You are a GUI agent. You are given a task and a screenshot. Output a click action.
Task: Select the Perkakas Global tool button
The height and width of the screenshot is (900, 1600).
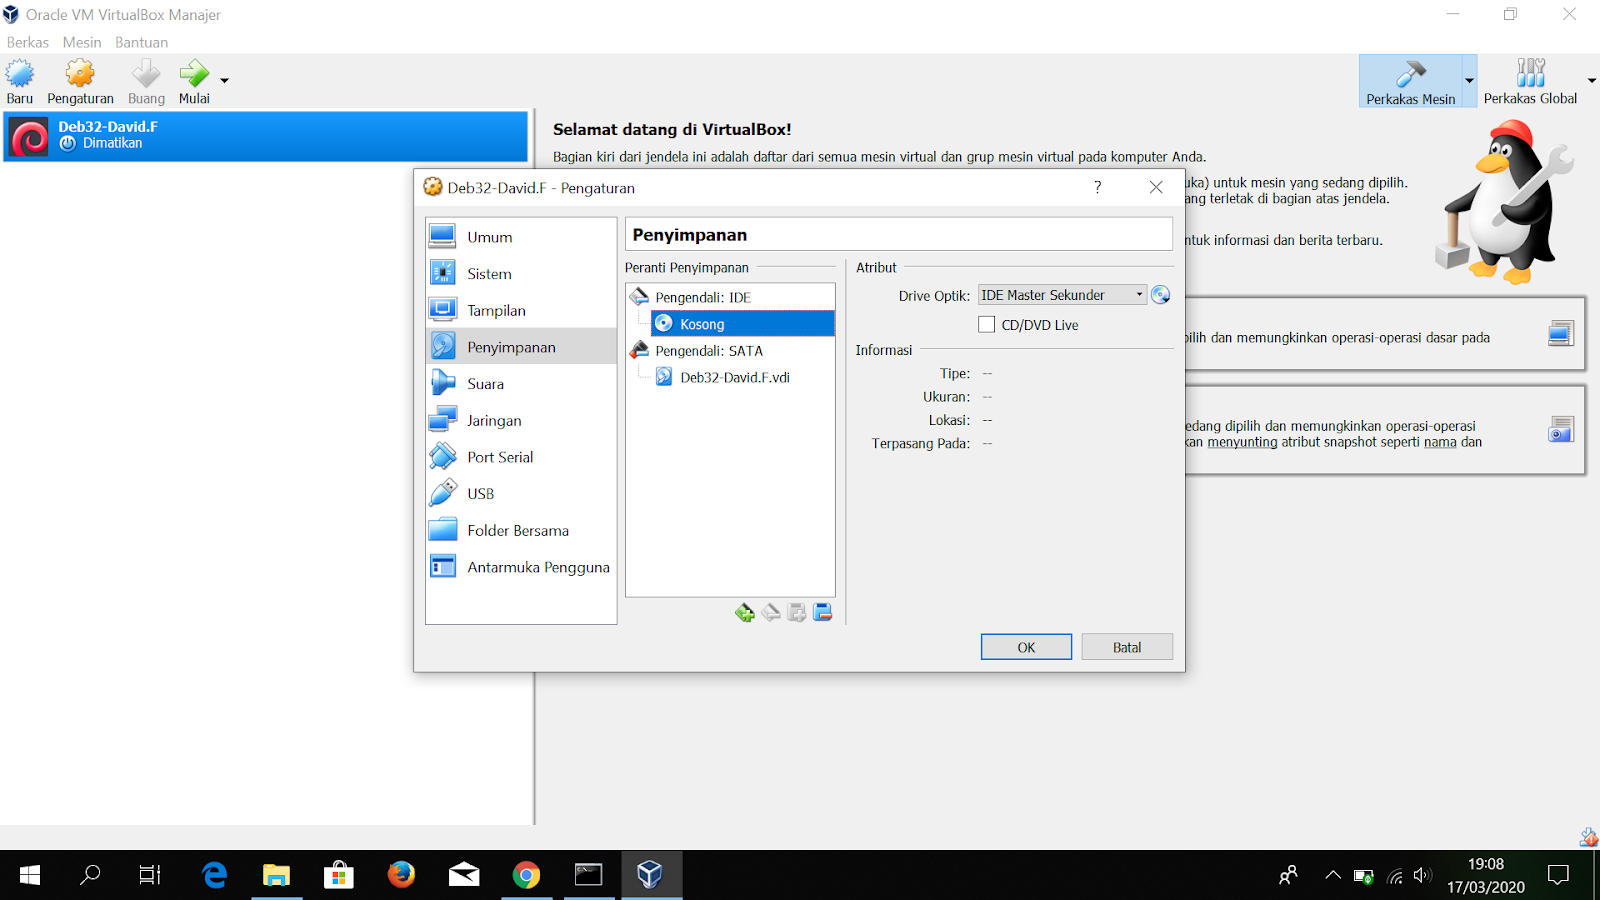[1530, 81]
